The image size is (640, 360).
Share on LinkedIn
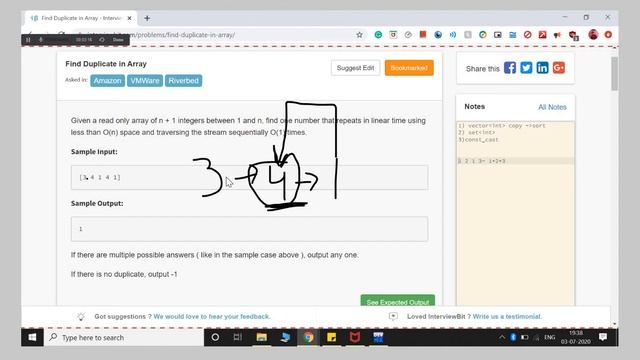point(542,68)
